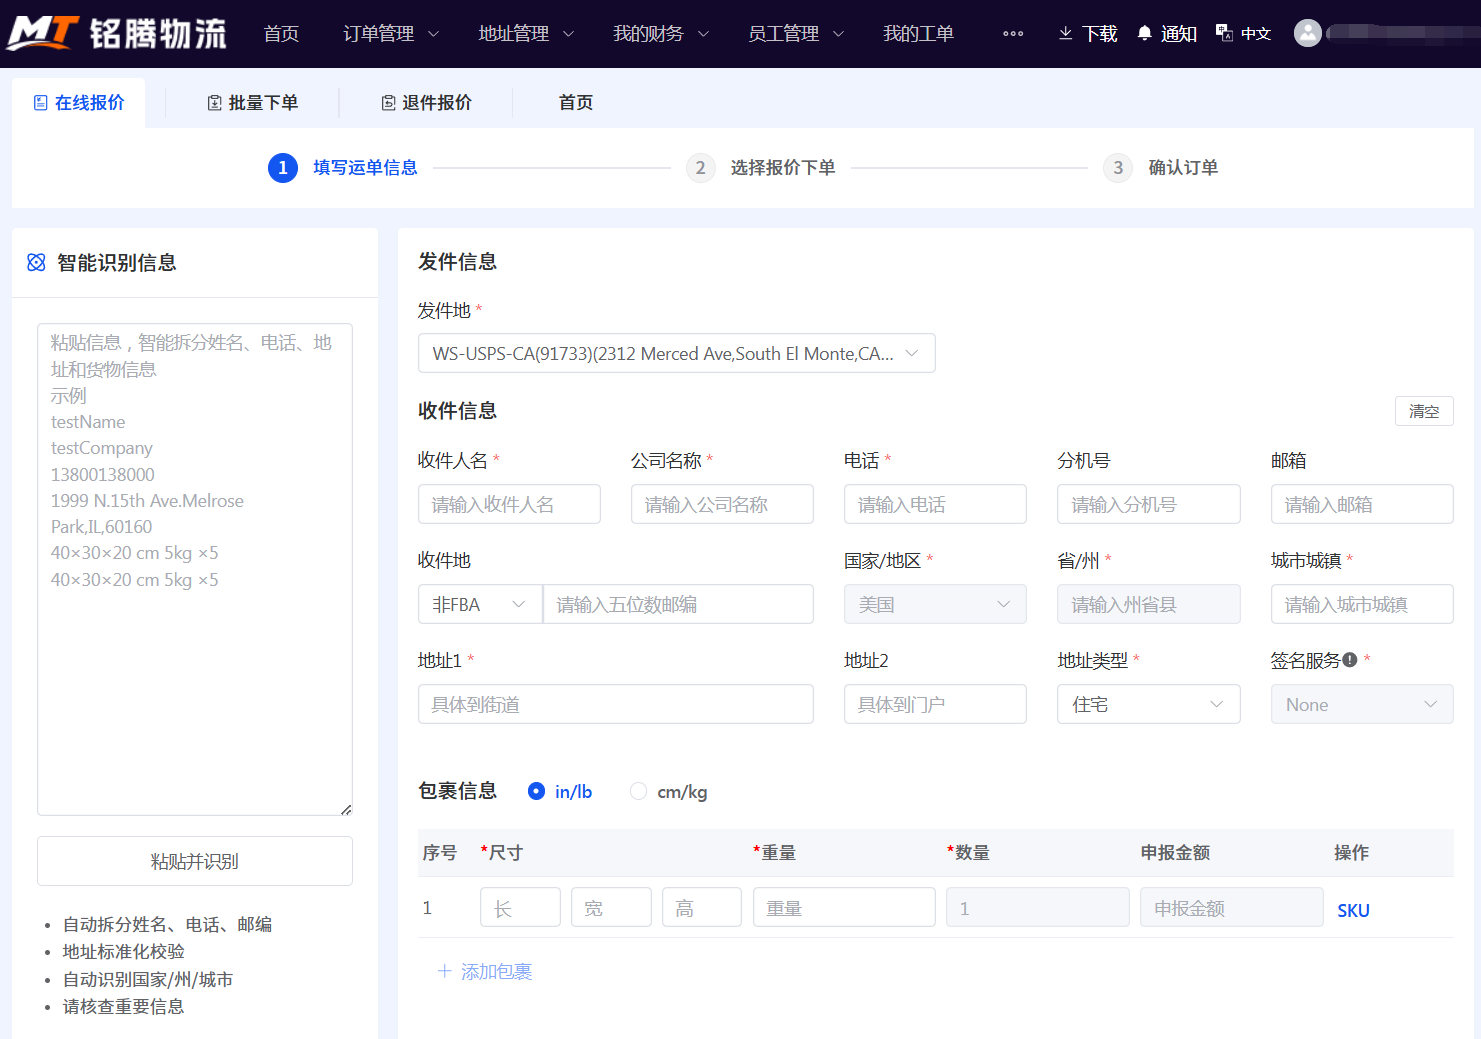Expand the 员工管理 navigation menu
Image resolution: width=1481 pixels, height=1039 pixels.
point(796,34)
